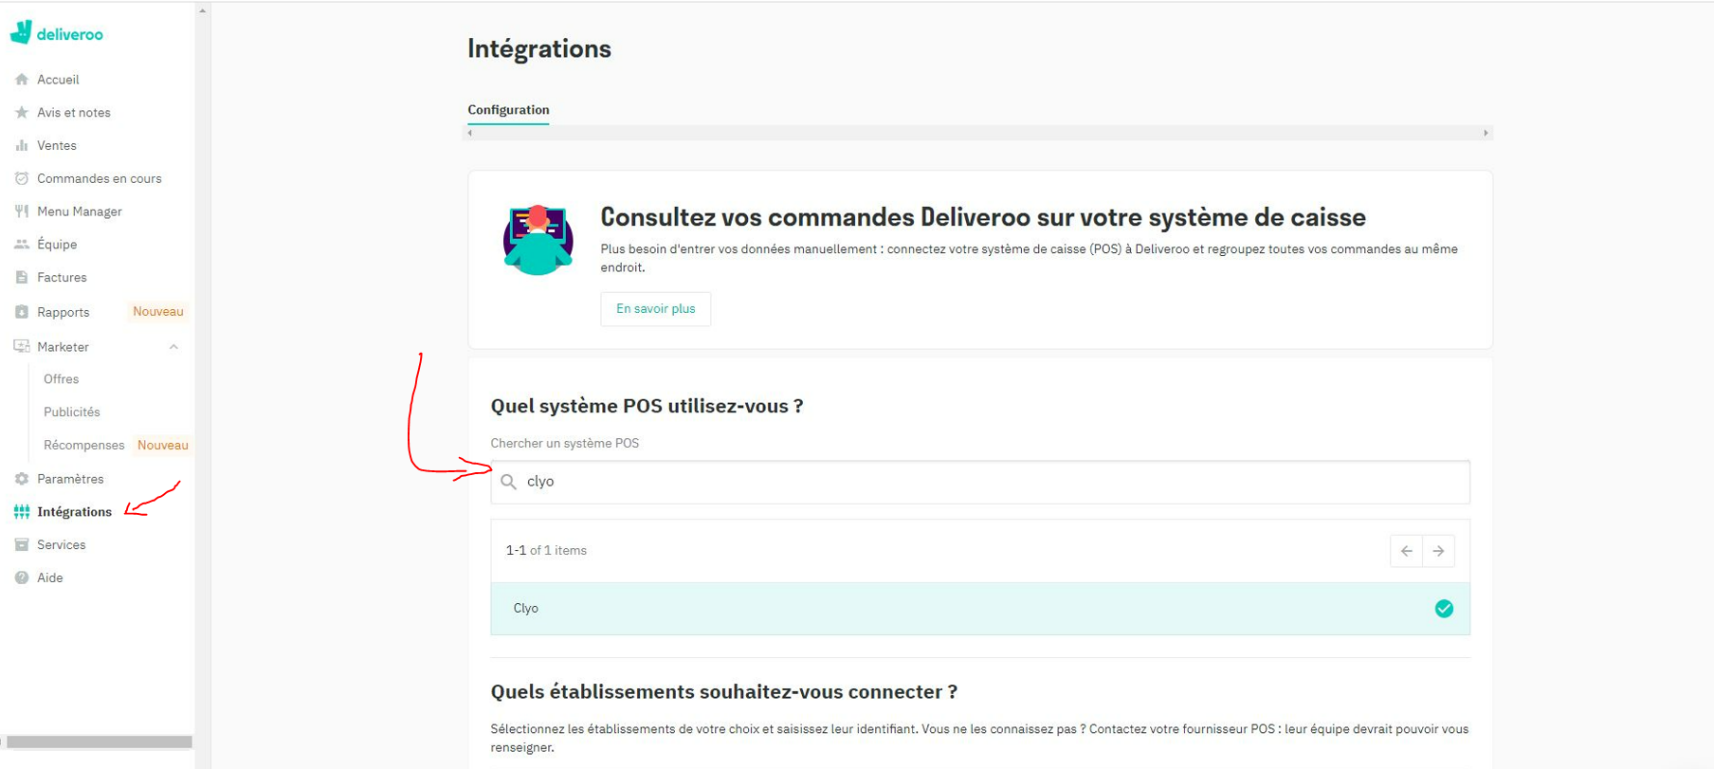Image resolution: width=1714 pixels, height=769 pixels.
Task: Click the Deliveroo logo
Action: coord(56,33)
